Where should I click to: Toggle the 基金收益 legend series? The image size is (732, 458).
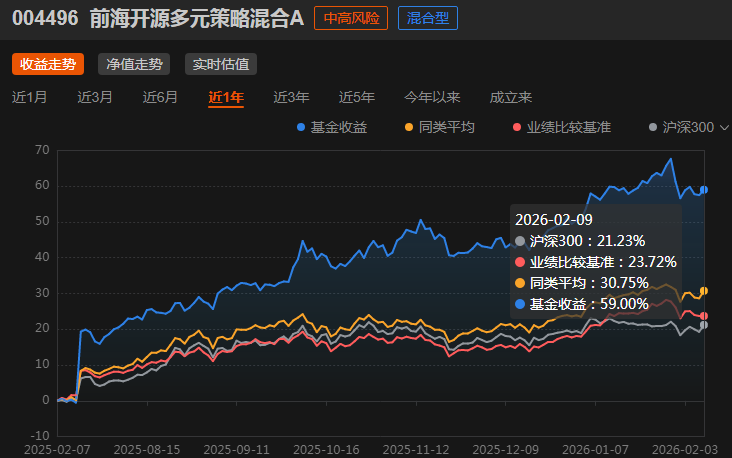coord(332,127)
